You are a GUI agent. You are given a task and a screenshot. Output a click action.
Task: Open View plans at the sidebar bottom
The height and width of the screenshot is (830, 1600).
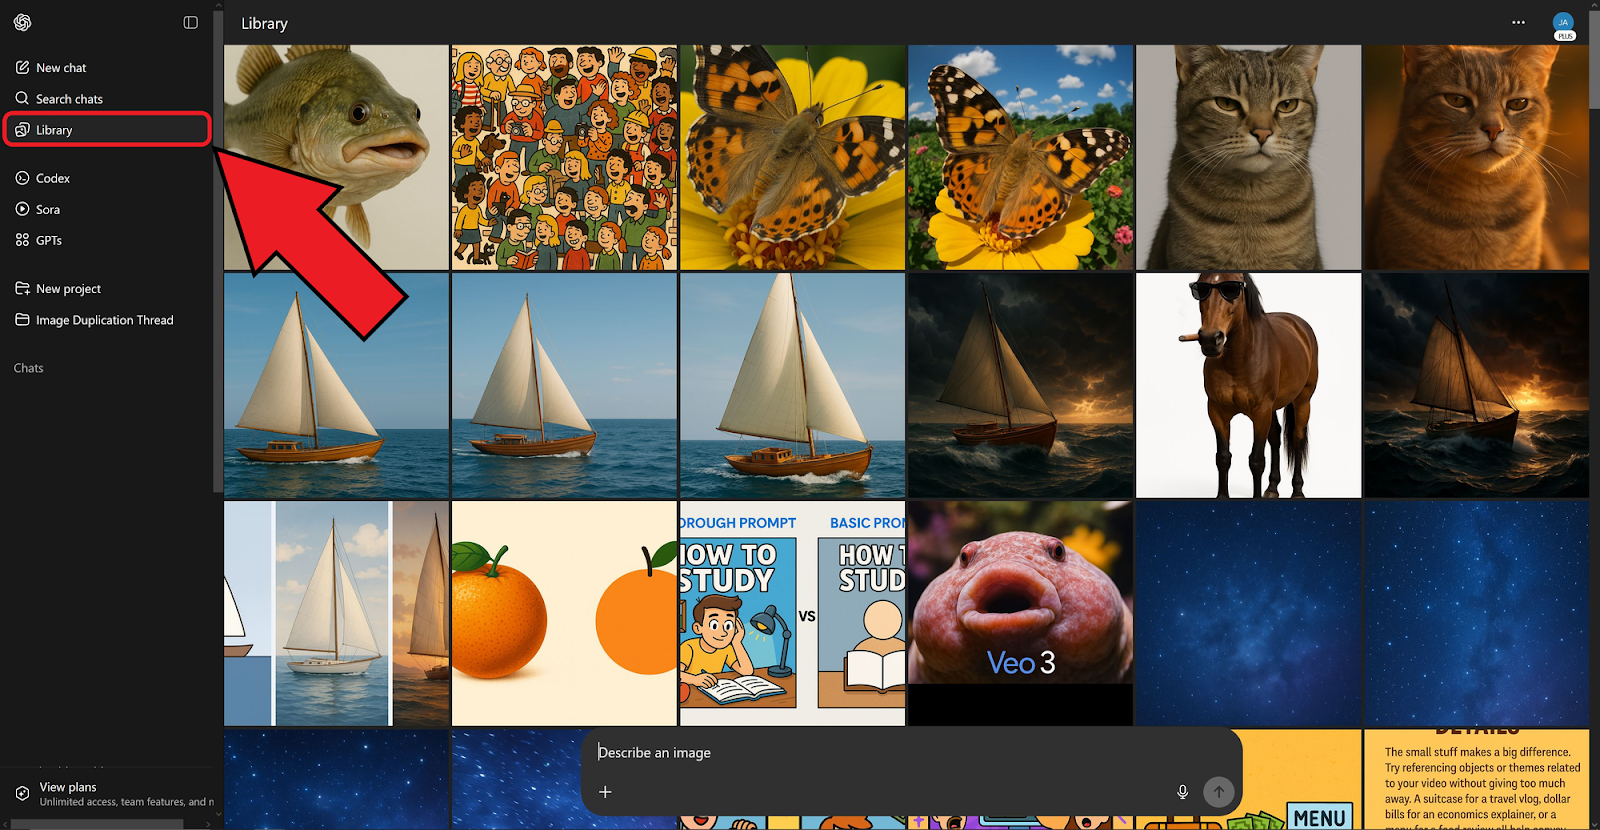[x=107, y=794]
